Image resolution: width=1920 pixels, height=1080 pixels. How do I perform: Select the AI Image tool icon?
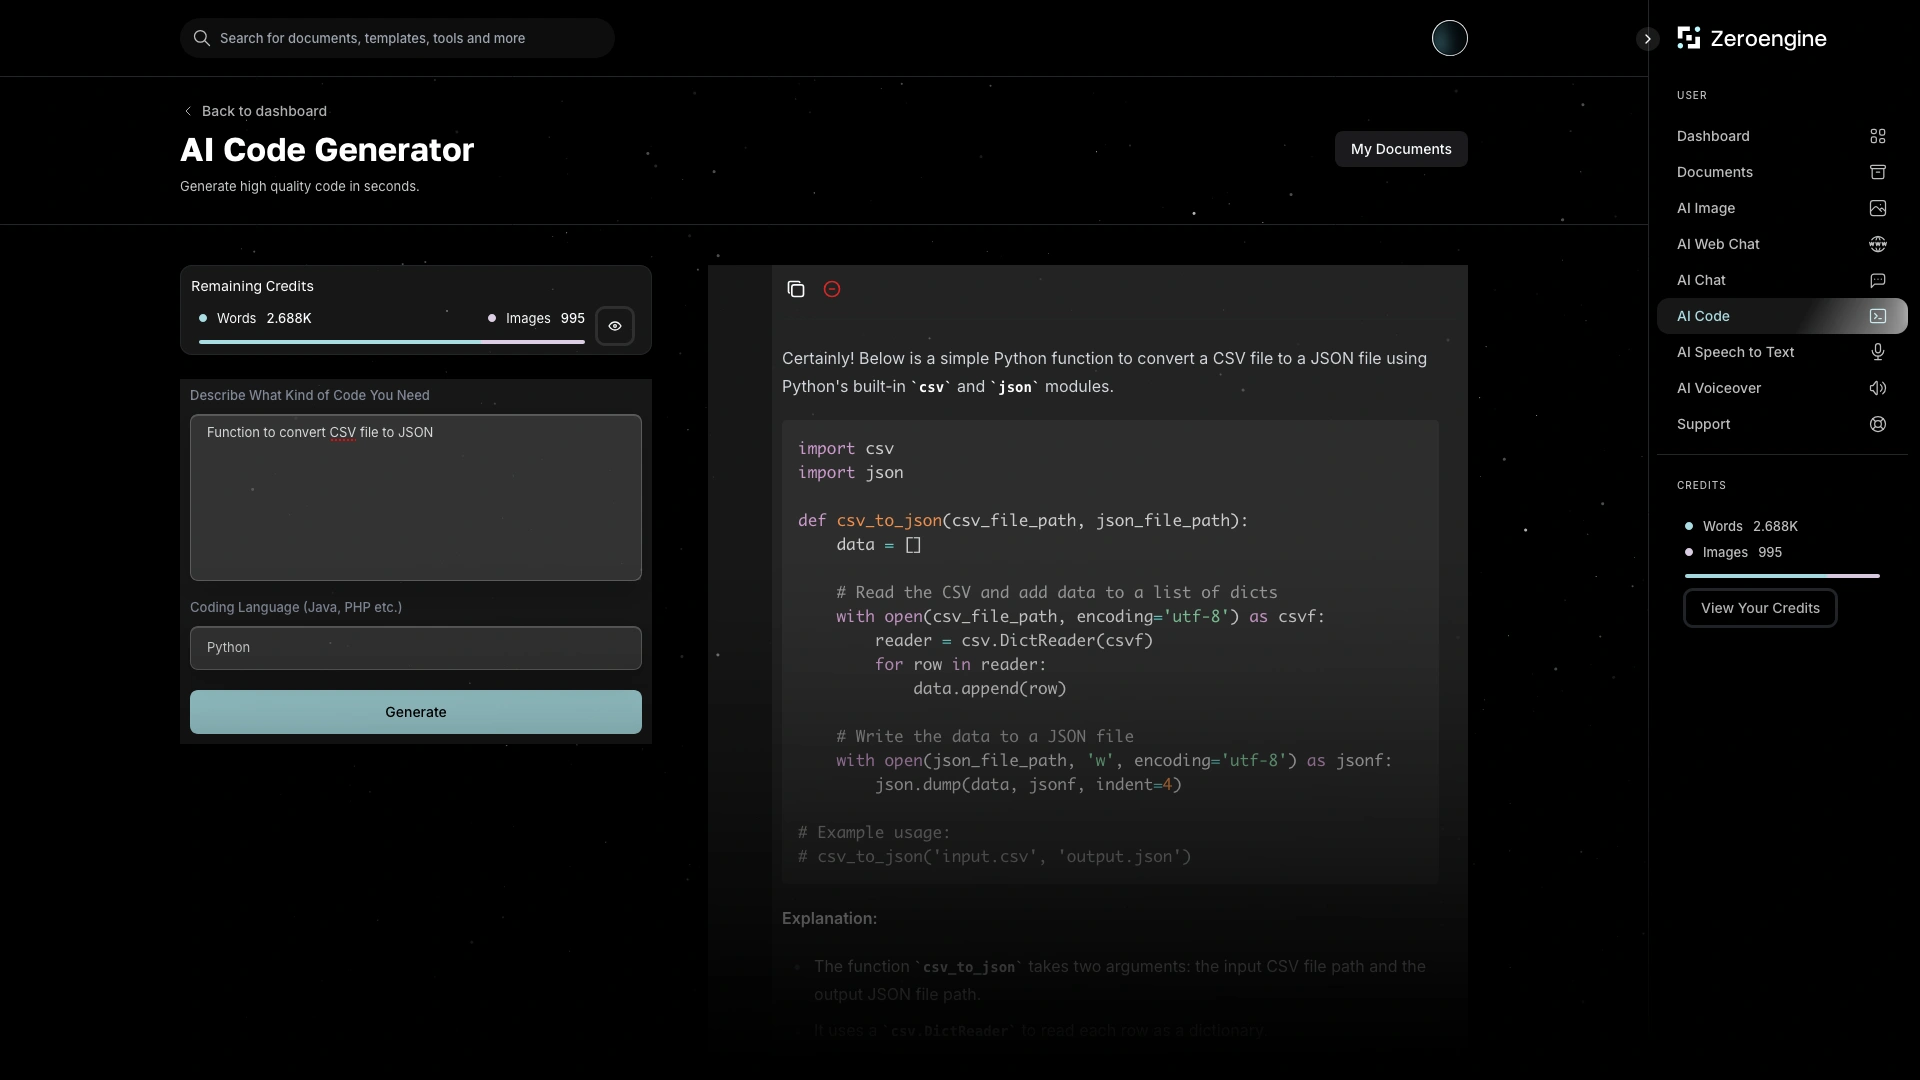click(x=1877, y=208)
